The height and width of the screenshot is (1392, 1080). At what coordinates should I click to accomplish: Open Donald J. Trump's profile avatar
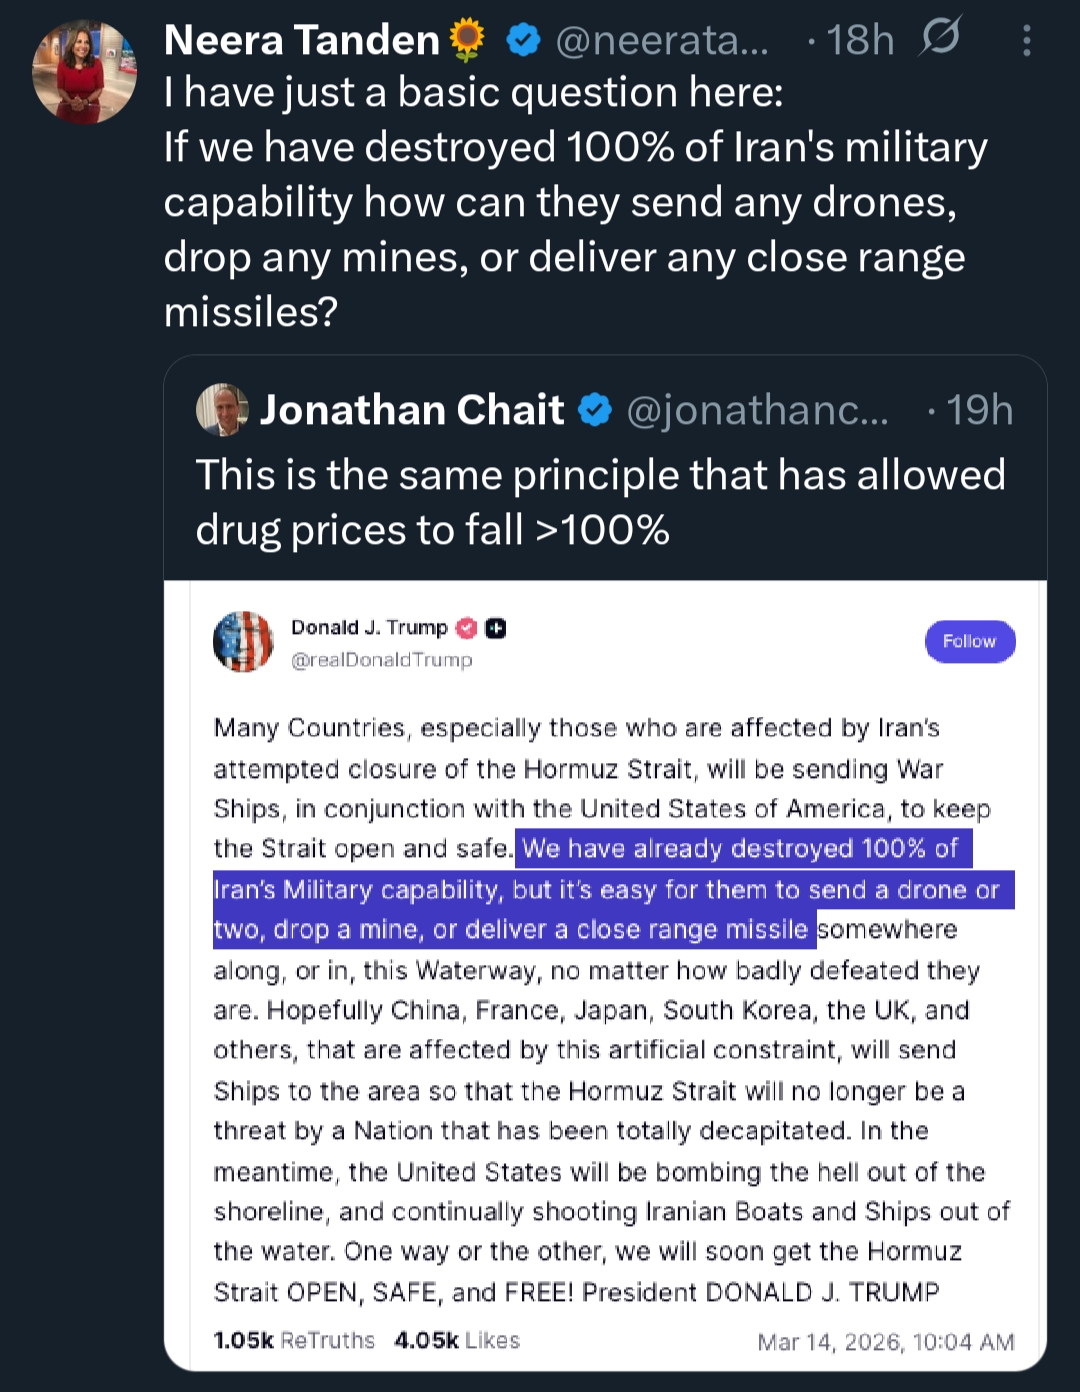tap(243, 642)
